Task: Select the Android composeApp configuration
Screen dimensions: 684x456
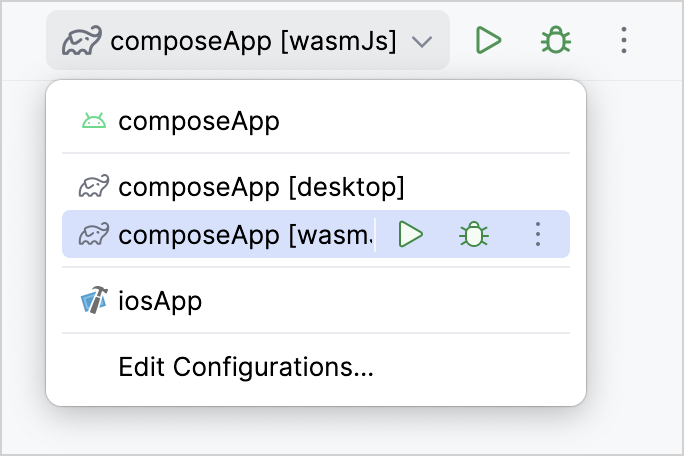Action: point(198,122)
